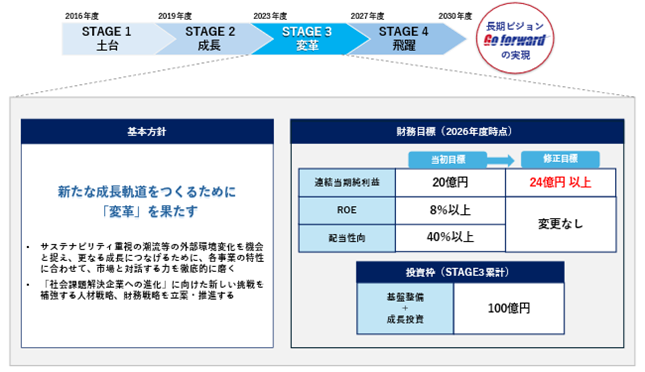Viewport: 645px width, 372px height.
Task: Click the 財務目標（2026年度時点）header
Action: pos(457,132)
